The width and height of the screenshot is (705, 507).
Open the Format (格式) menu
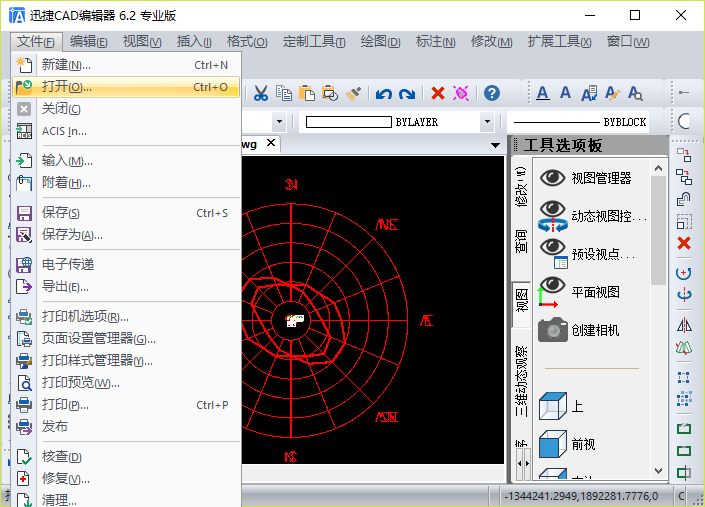(247, 42)
